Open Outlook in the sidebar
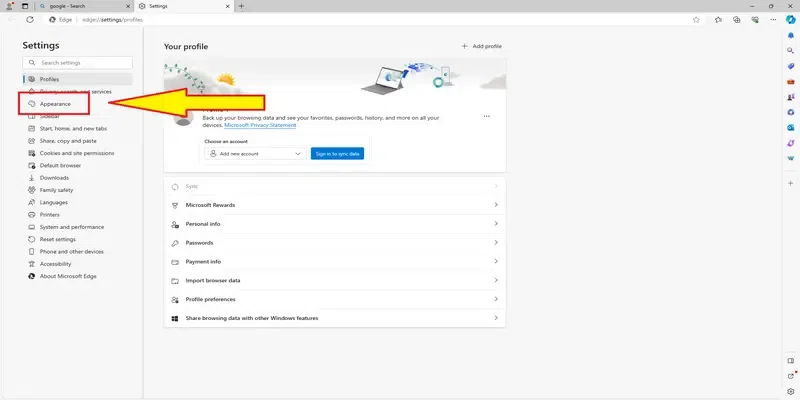Viewport: 800px width, 400px height. pyautogui.click(x=791, y=128)
